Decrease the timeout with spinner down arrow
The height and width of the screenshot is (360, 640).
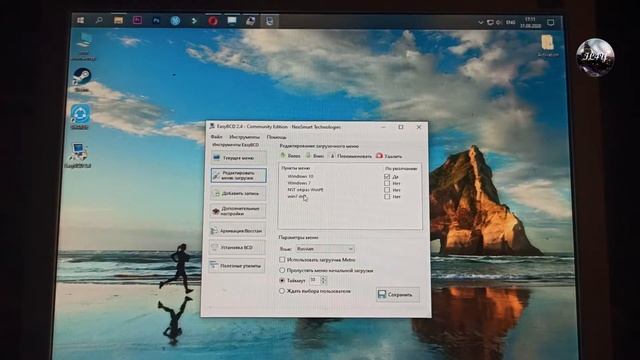pos(324,282)
